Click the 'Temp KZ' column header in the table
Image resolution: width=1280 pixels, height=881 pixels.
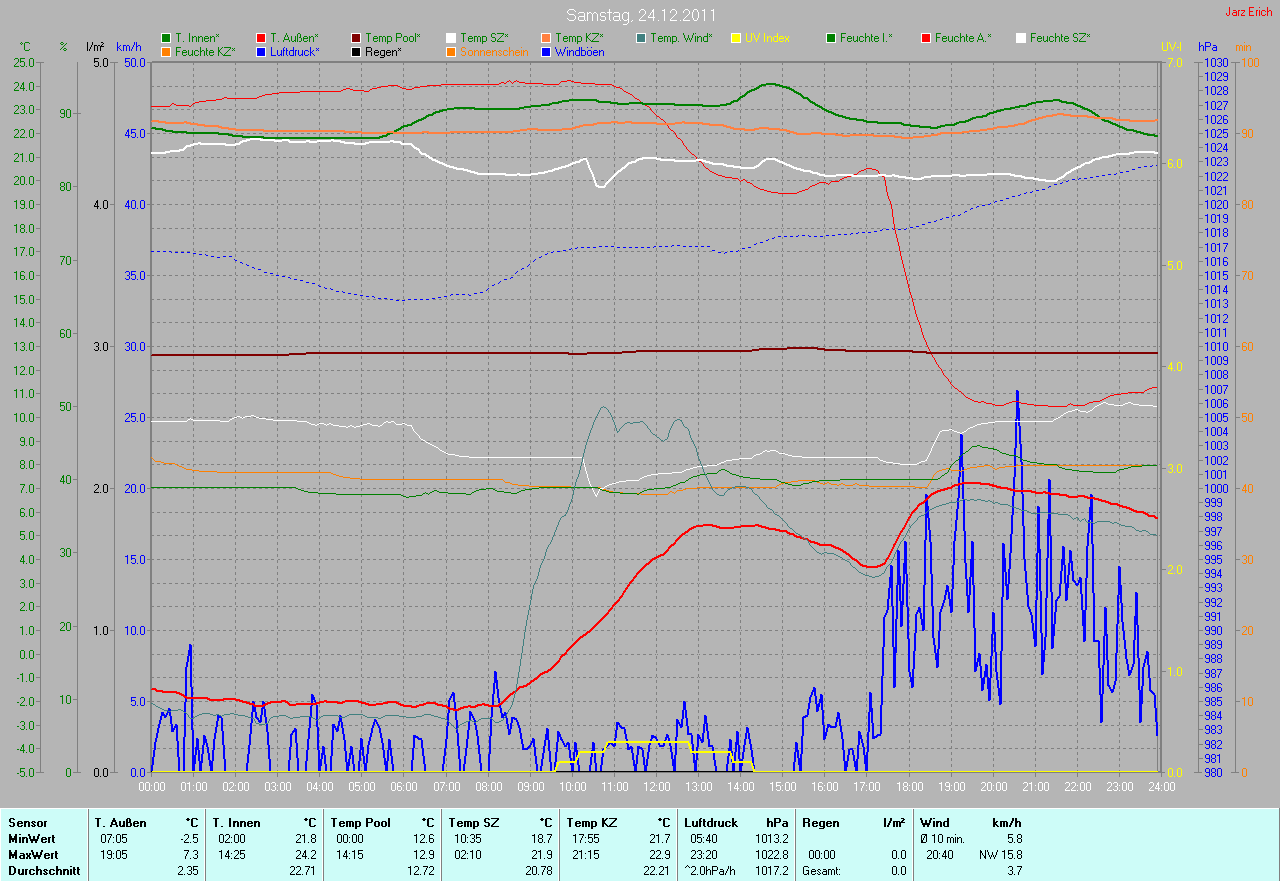[x=591, y=823]
